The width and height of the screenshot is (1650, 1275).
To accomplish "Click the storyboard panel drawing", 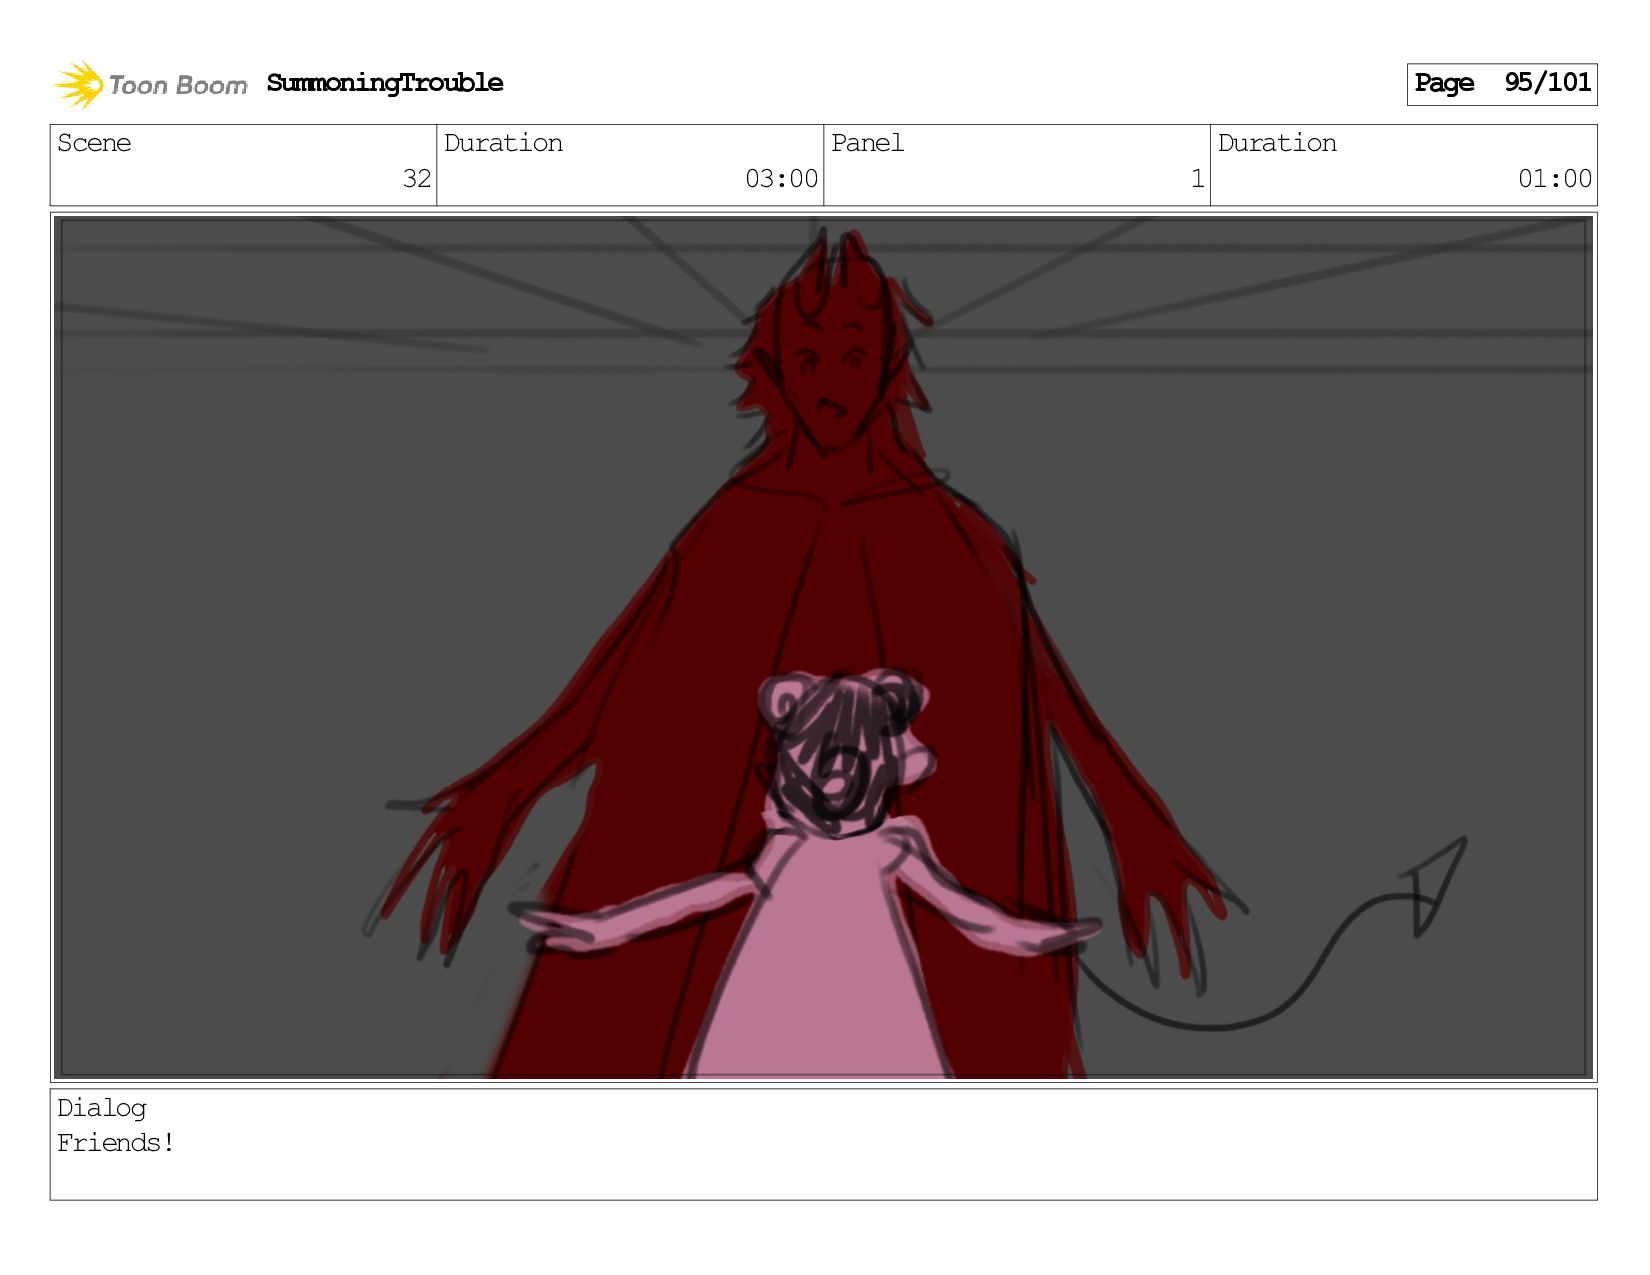I will pyautogui.click(x=823, y=647).
